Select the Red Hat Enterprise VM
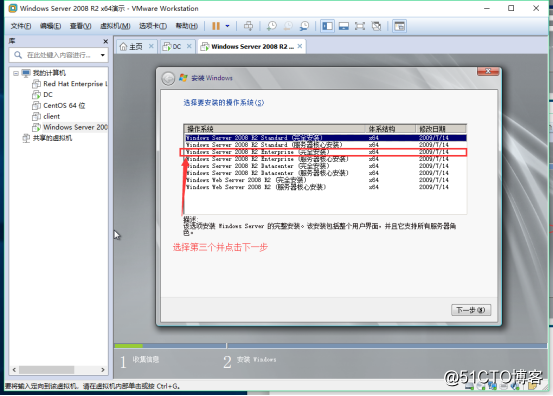This screenshot has width=553, height=396. [x=75, y=84]
